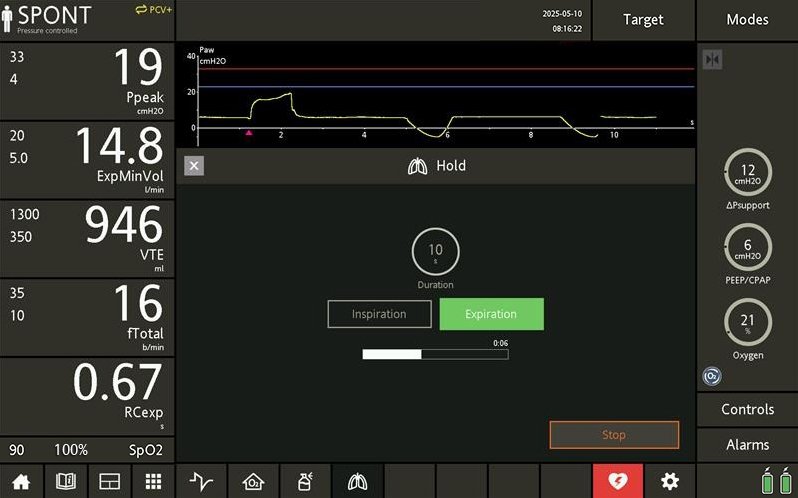The image size is (798, 498).
Task: Open the Home screen icon
Action: click(x=21, y=481)
